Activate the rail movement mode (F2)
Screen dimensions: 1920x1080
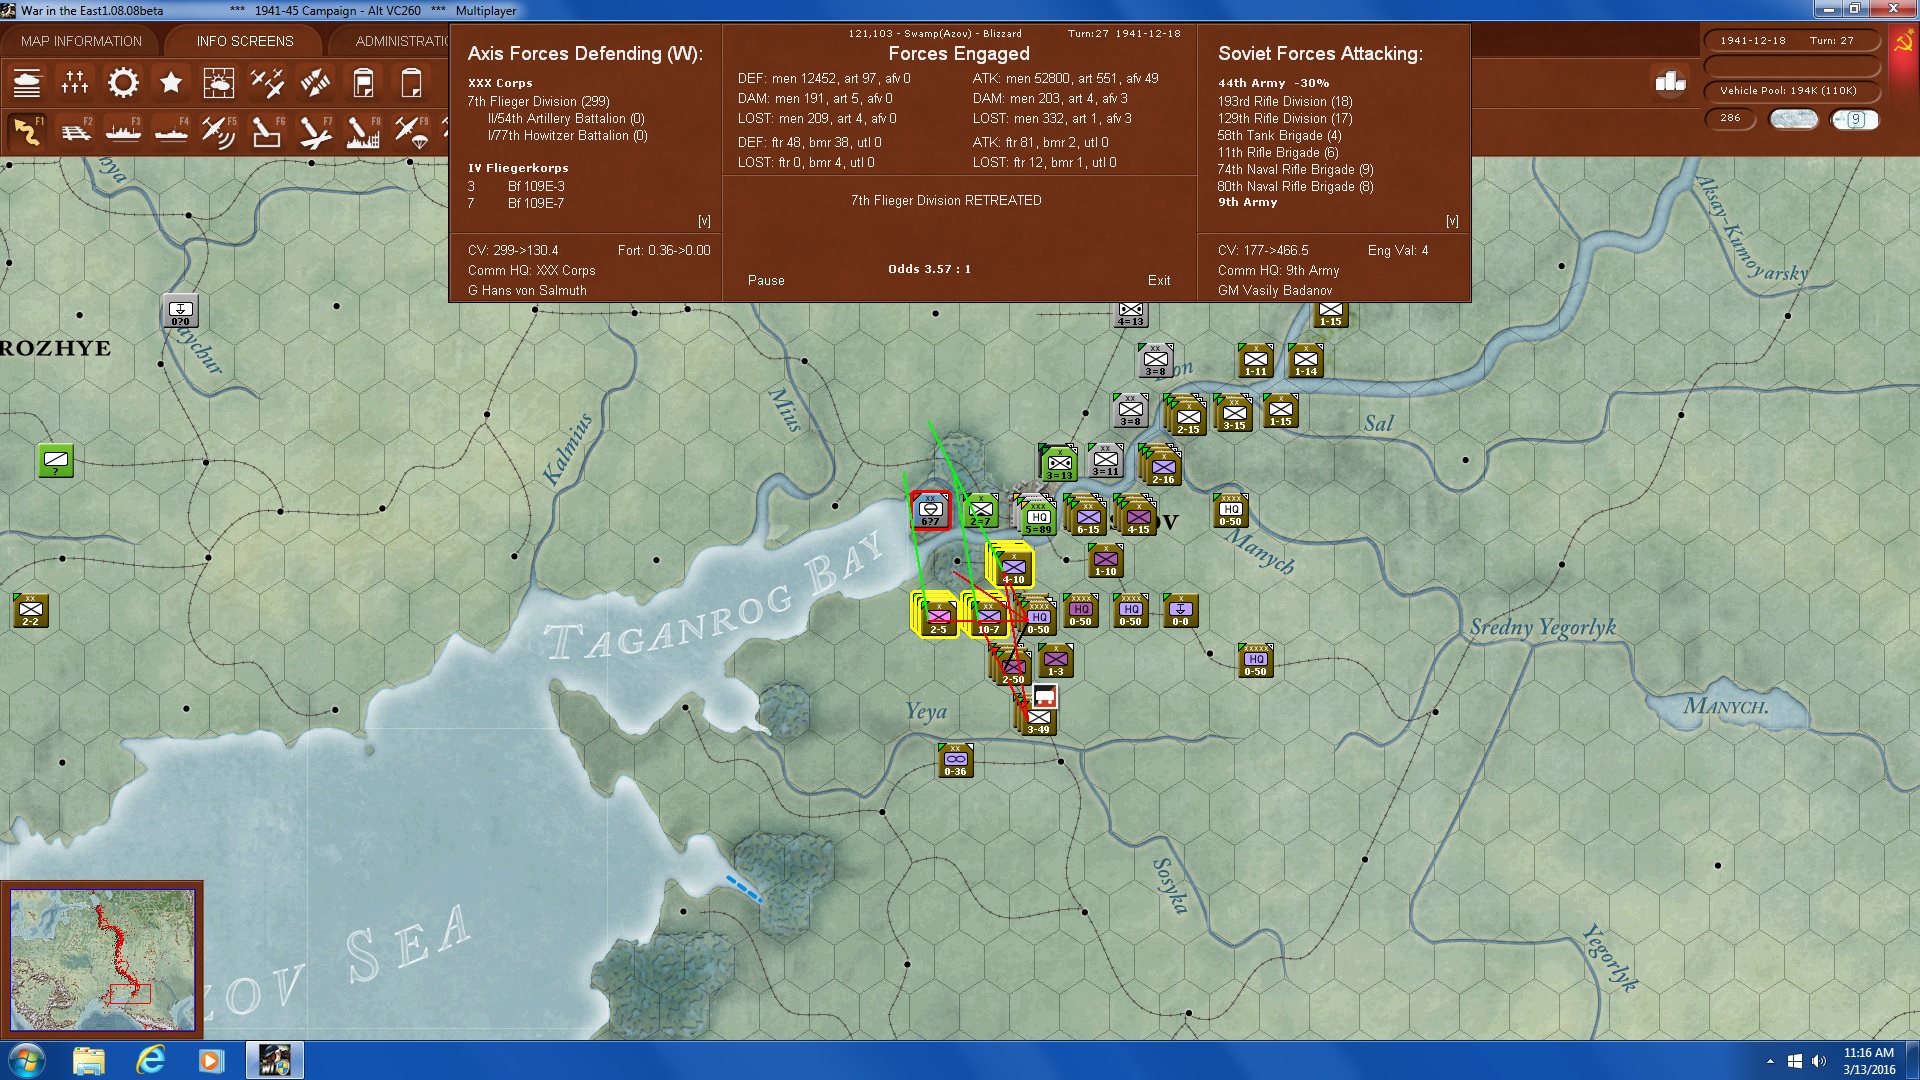click(76, 131)
